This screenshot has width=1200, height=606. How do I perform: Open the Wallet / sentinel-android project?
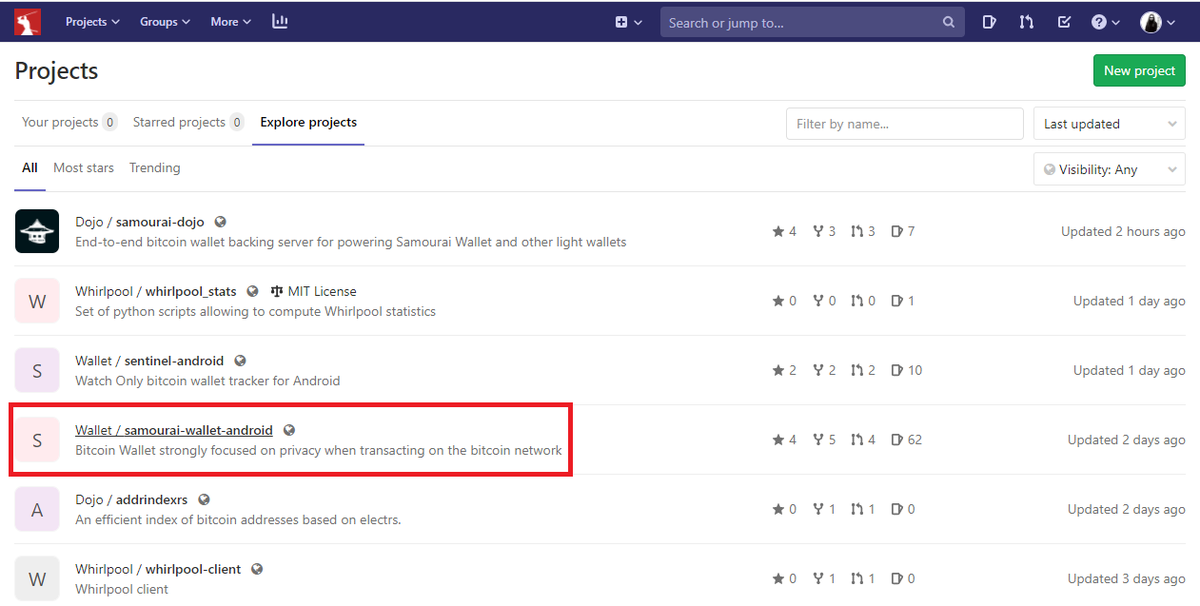pos(150,361)
